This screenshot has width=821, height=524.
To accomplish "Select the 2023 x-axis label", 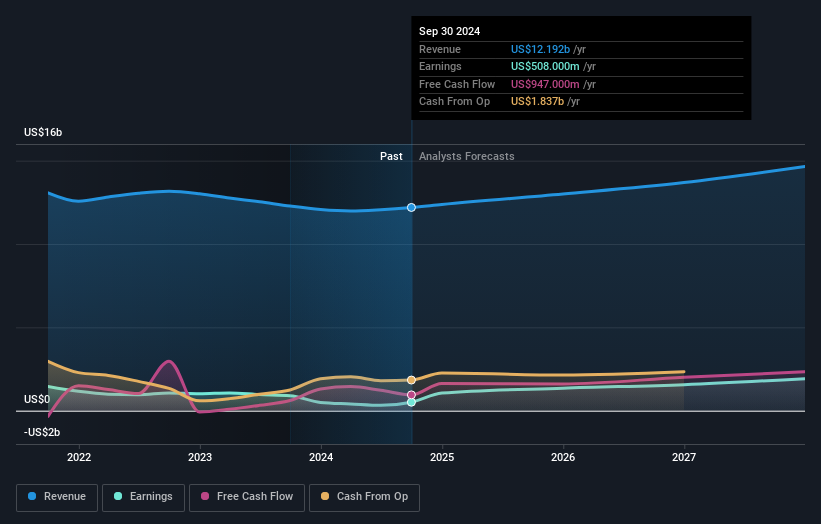I will (200, 458).
